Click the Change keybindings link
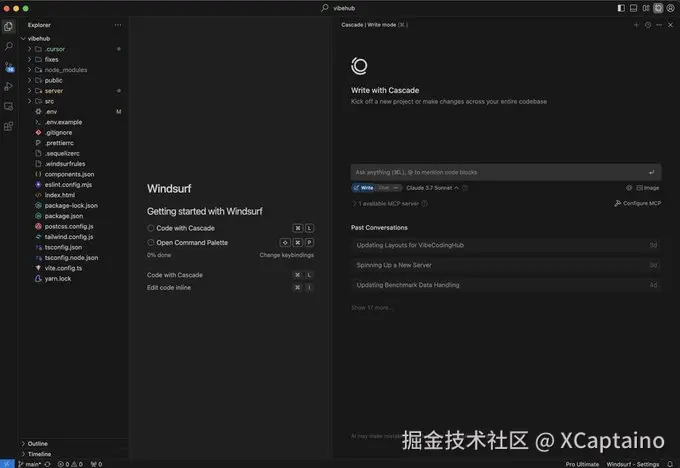Image resolution: width=680 pixels, height=468 pixels. (287, 255)
